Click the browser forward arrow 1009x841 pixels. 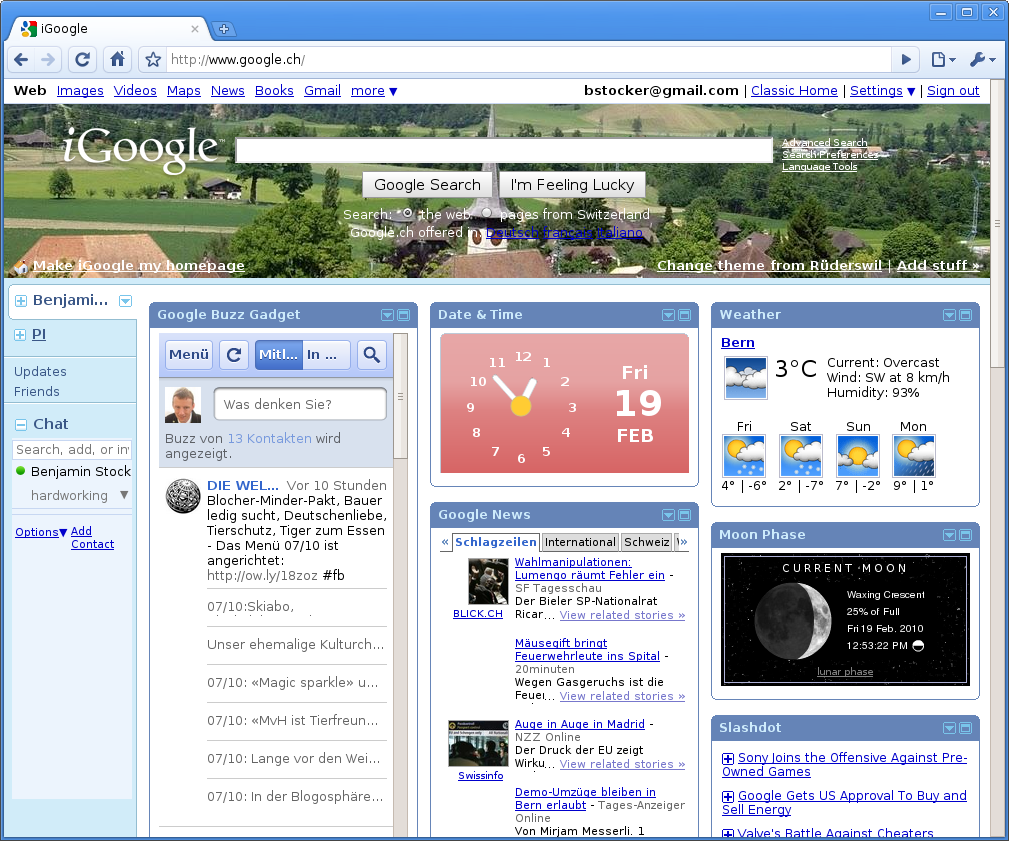(48, 60)
